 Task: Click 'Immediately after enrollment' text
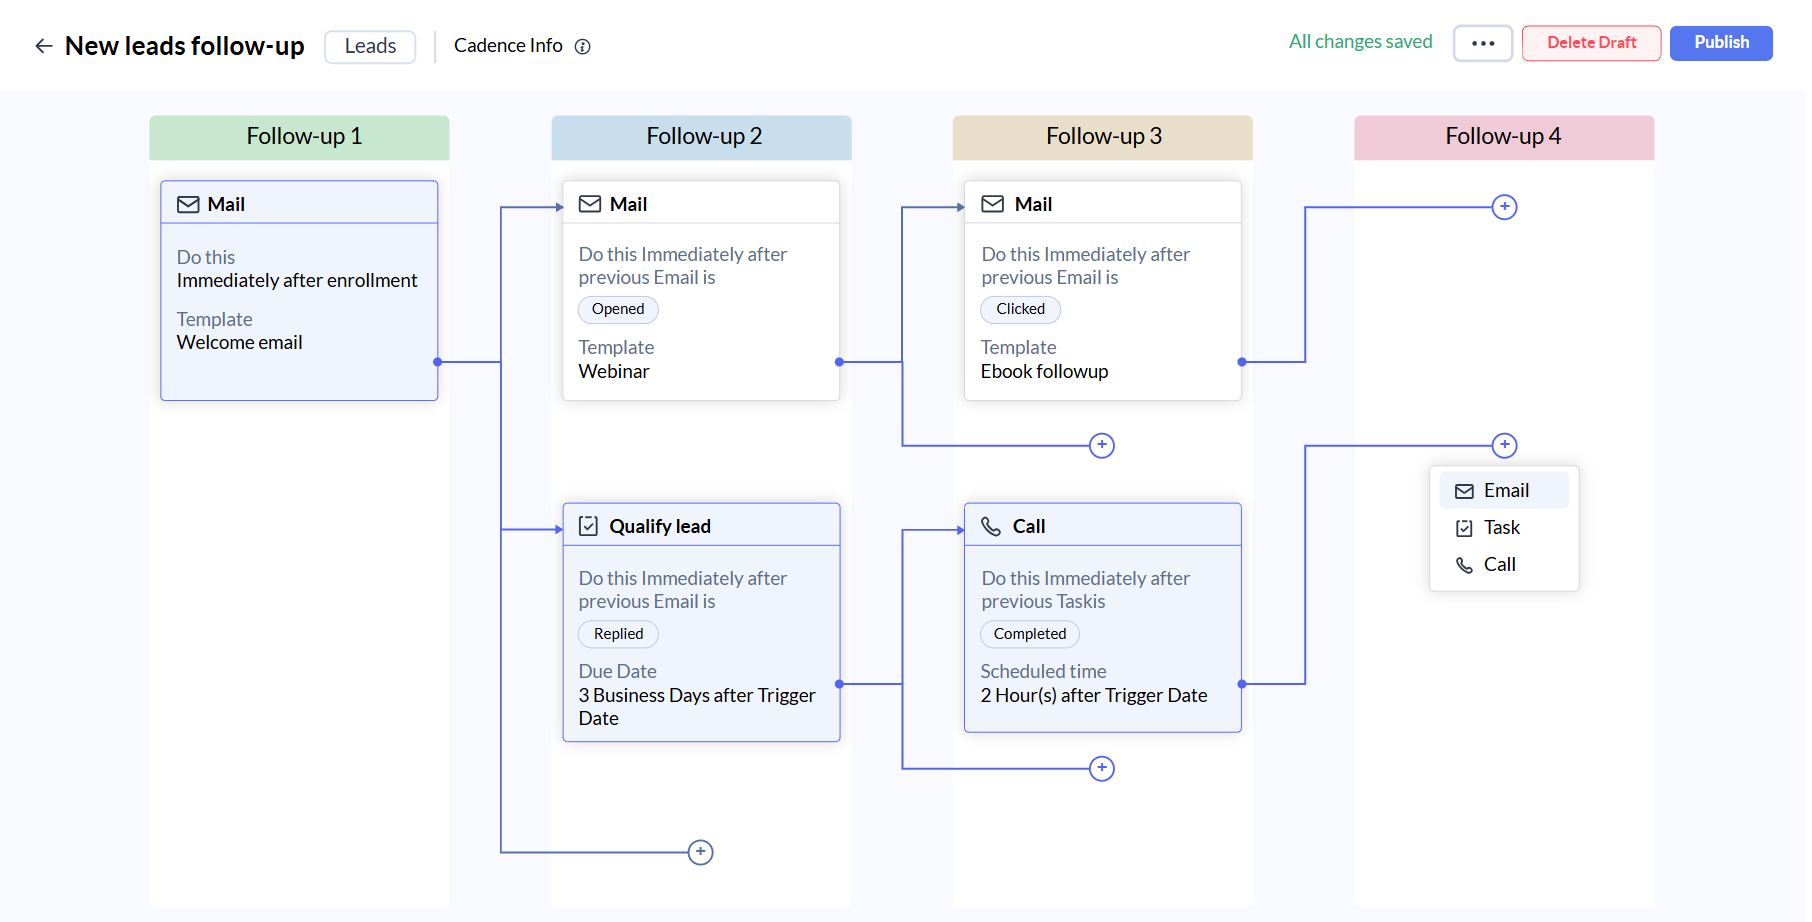click(x=297, y=281)
